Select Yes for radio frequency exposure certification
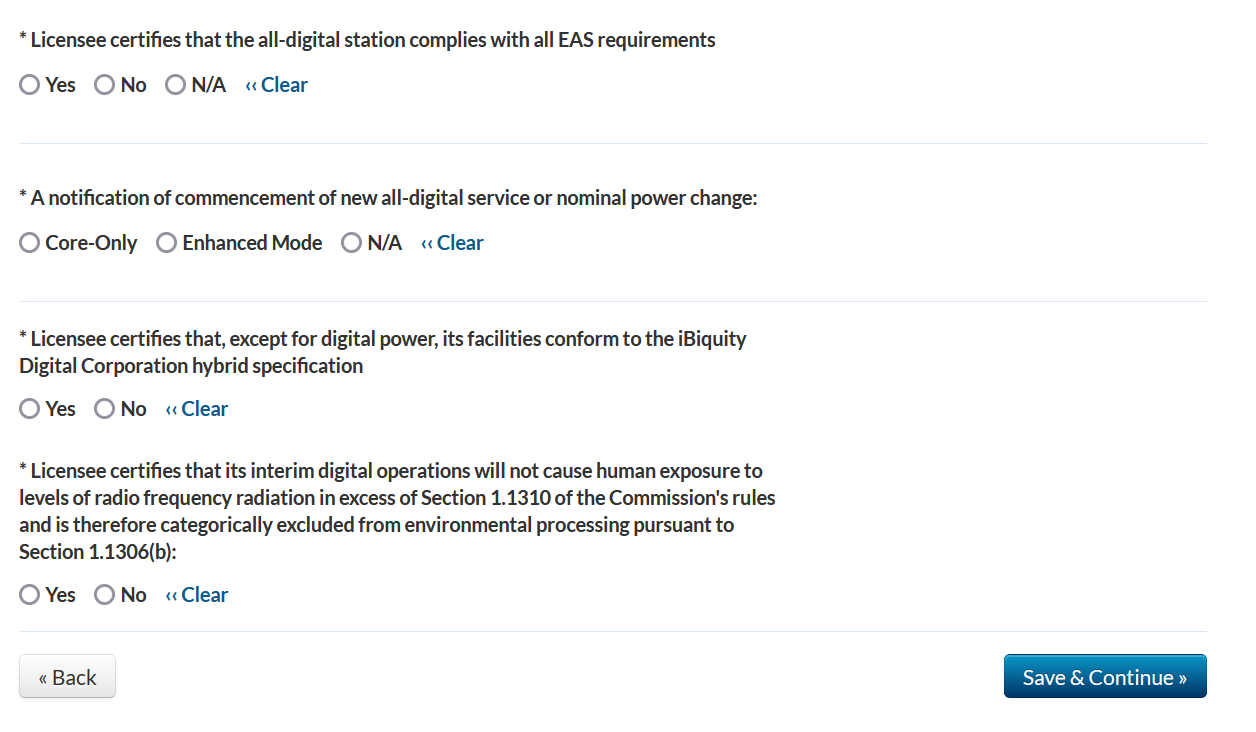1256x732 pixels. coord(30,595)
